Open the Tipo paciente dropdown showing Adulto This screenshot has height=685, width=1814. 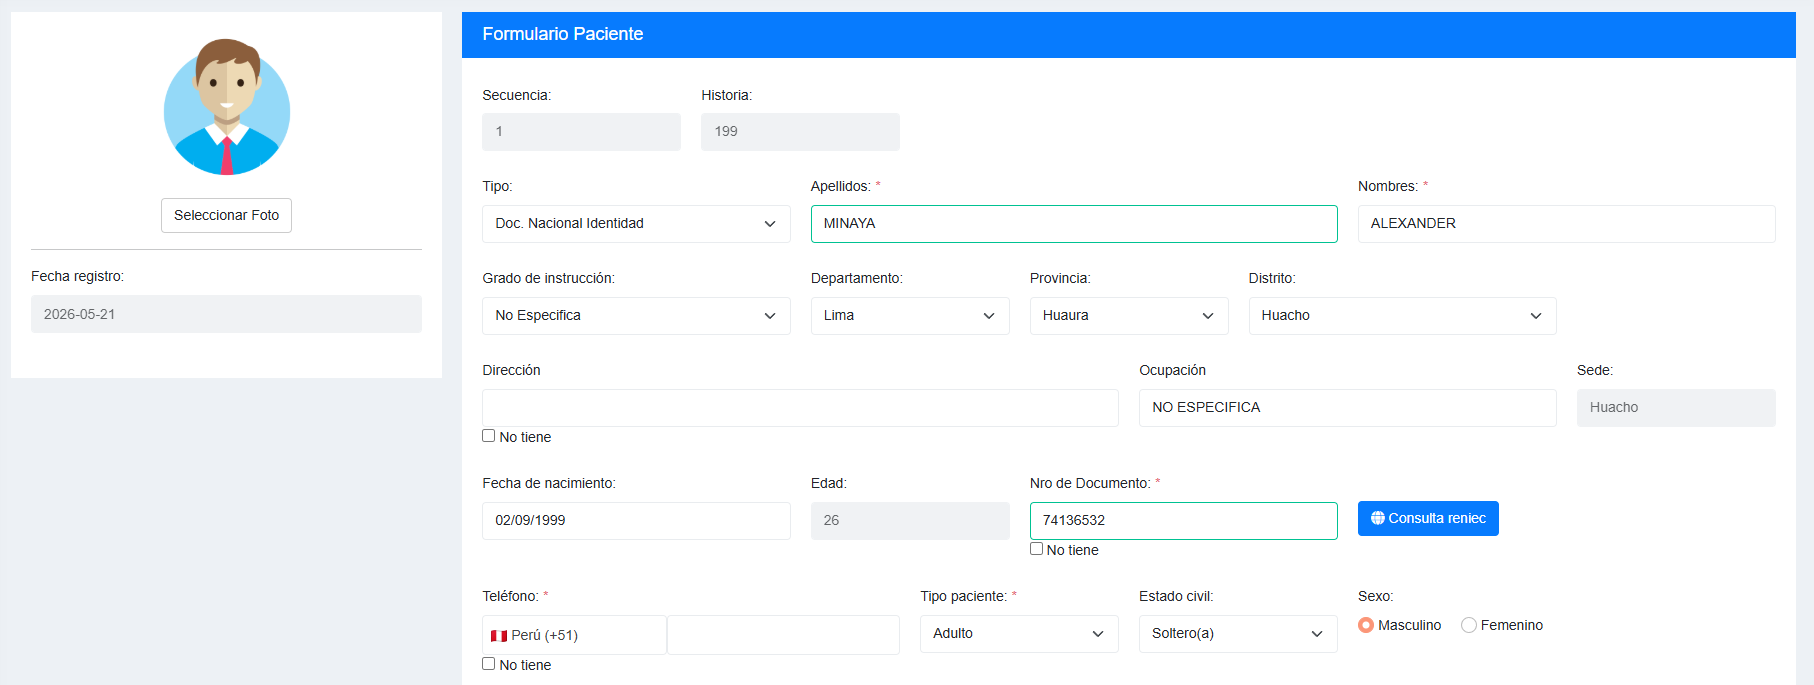1019,634
